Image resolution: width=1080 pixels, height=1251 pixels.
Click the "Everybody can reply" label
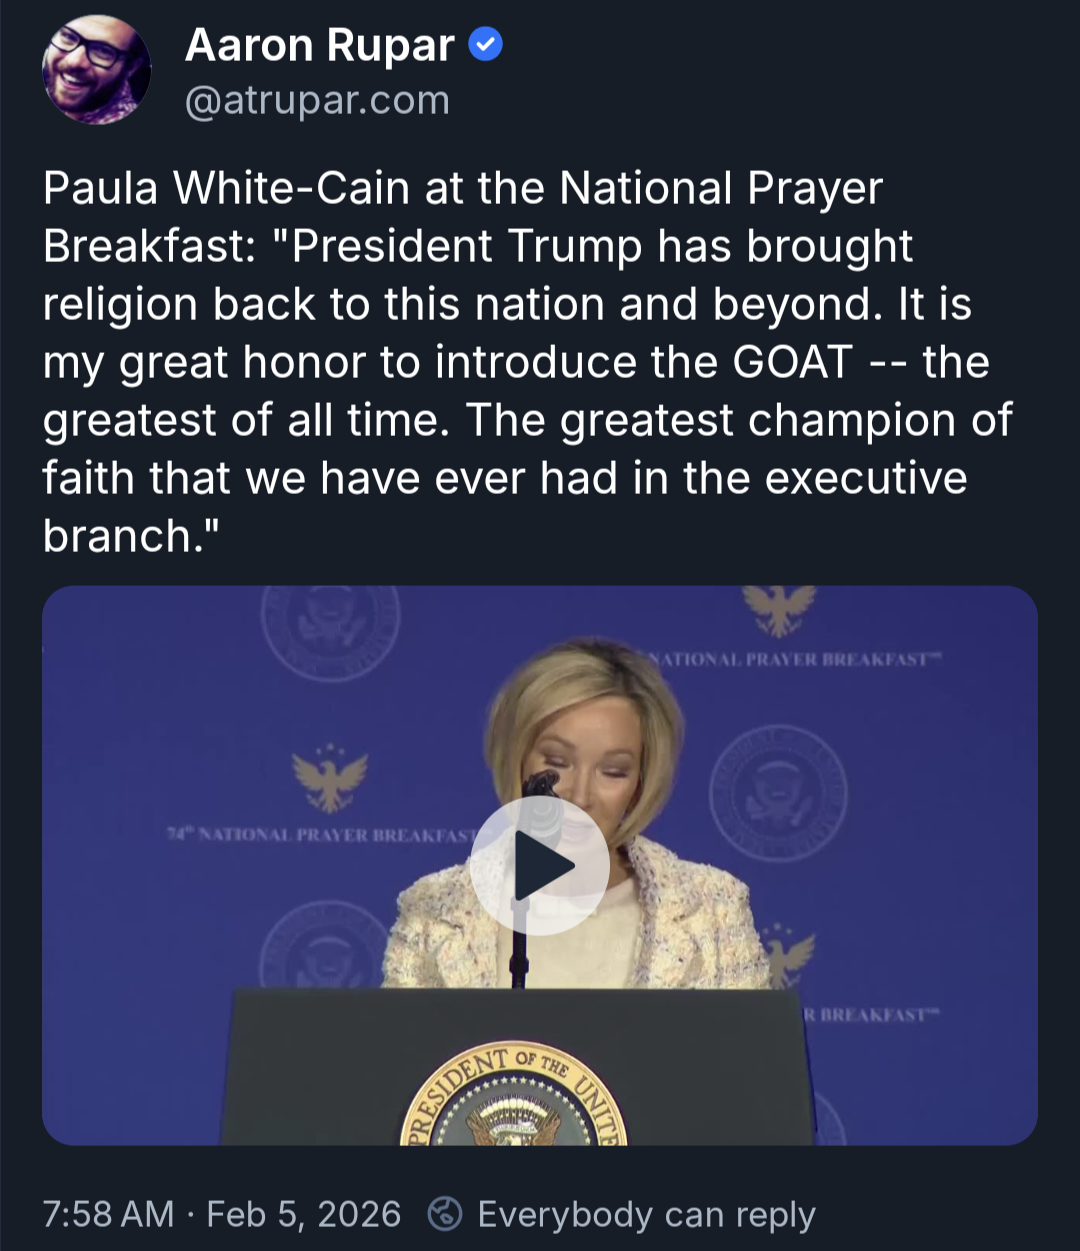(646, 1214)
